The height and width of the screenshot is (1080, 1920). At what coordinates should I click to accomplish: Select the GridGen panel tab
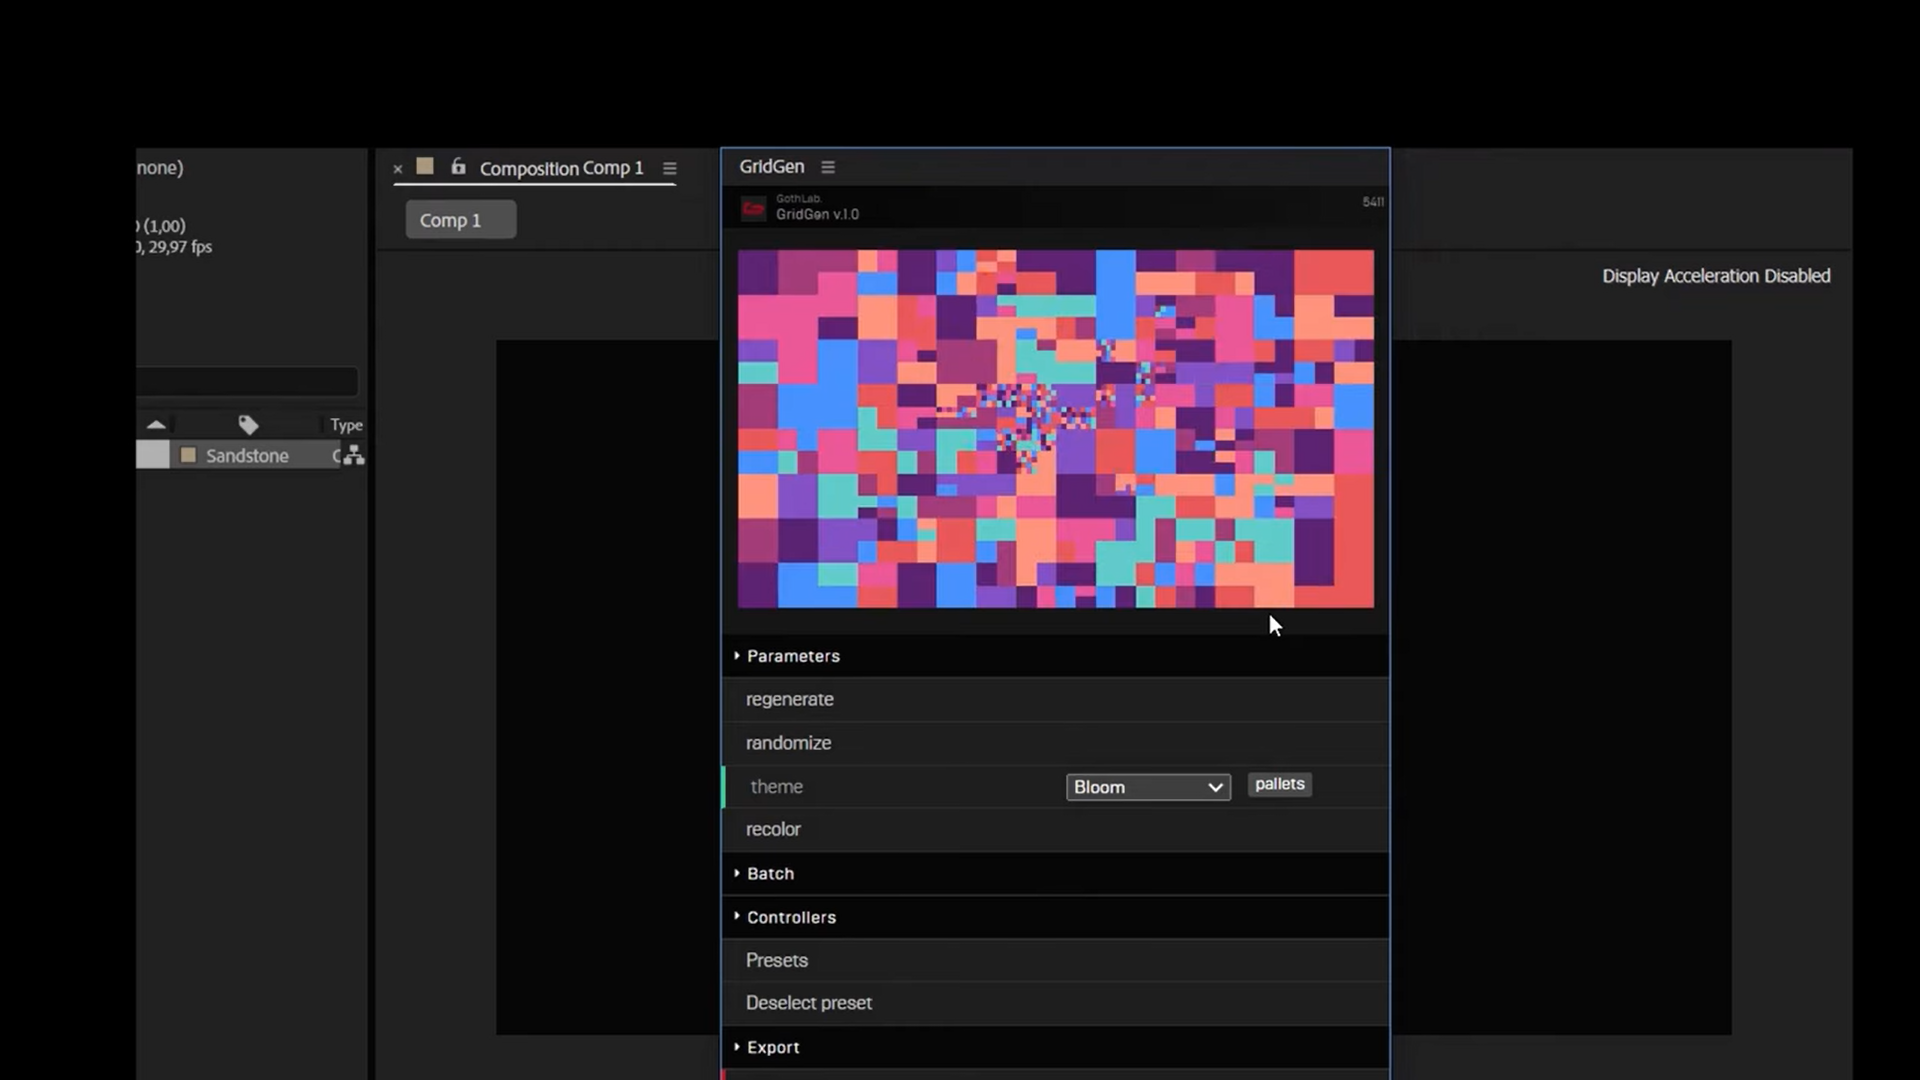click(771, 167)
